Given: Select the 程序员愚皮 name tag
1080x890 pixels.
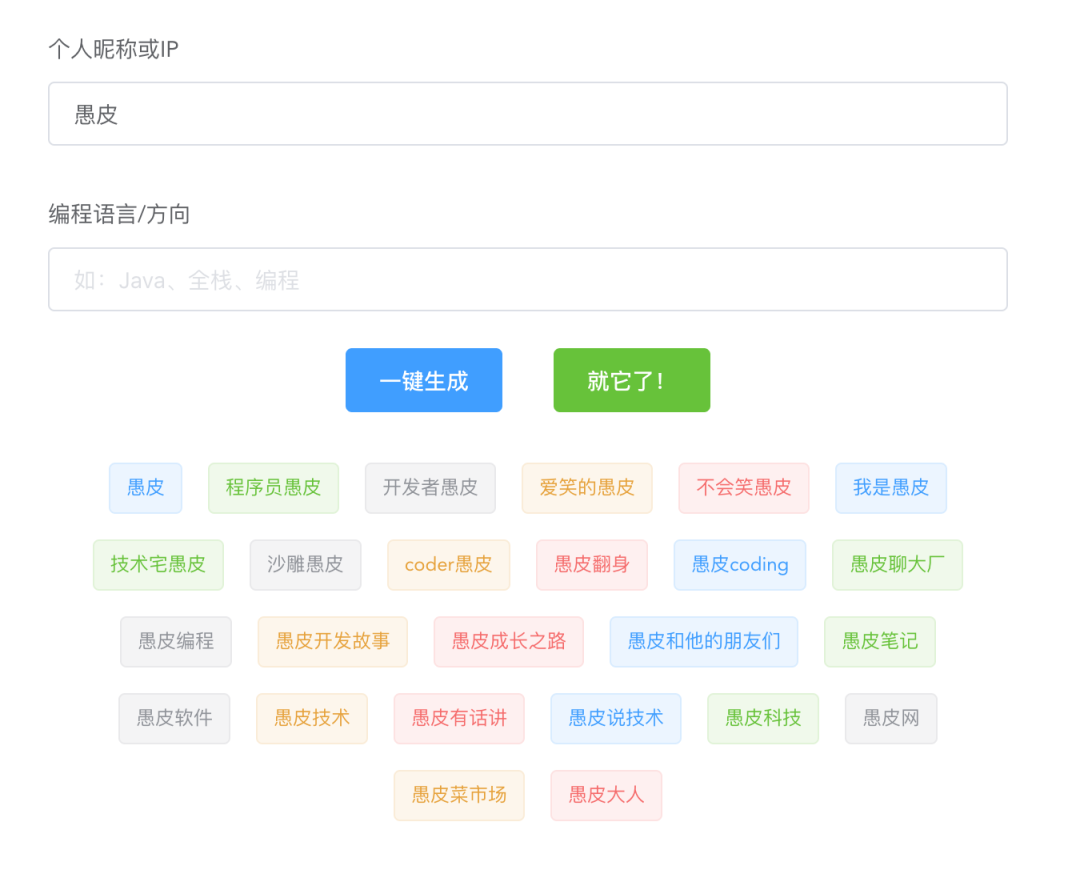Looking at the screenshot, I should pos(273,488).
